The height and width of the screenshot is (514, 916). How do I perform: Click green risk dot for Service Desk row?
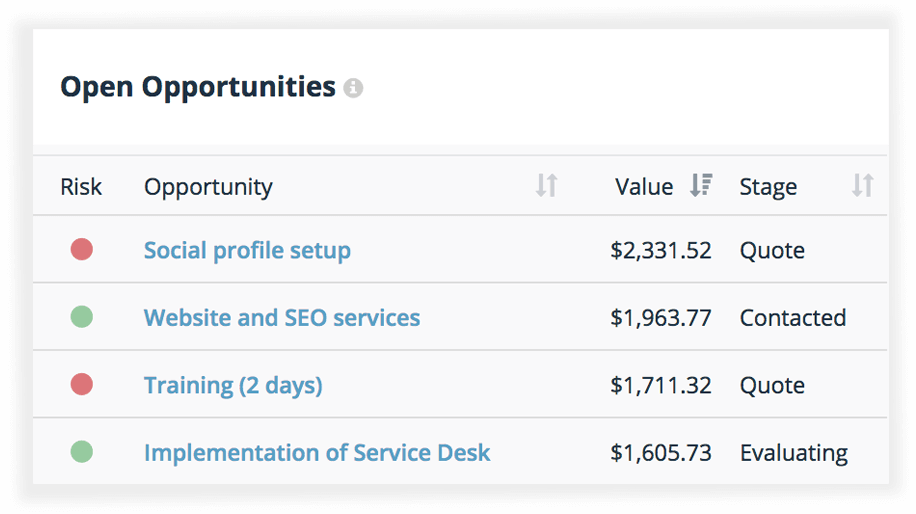click(x=82, y=452)
